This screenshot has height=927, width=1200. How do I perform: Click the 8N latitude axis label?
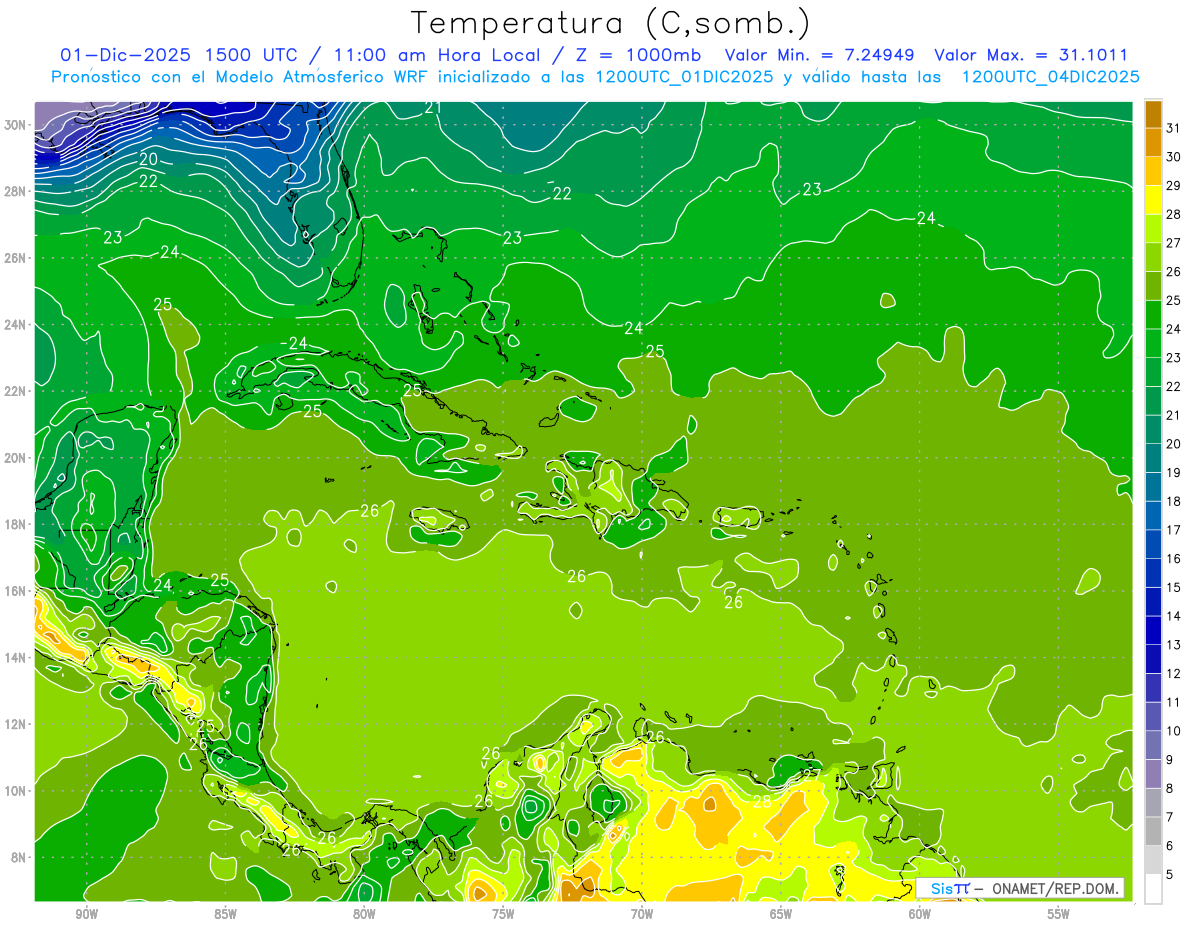[20, 857]
